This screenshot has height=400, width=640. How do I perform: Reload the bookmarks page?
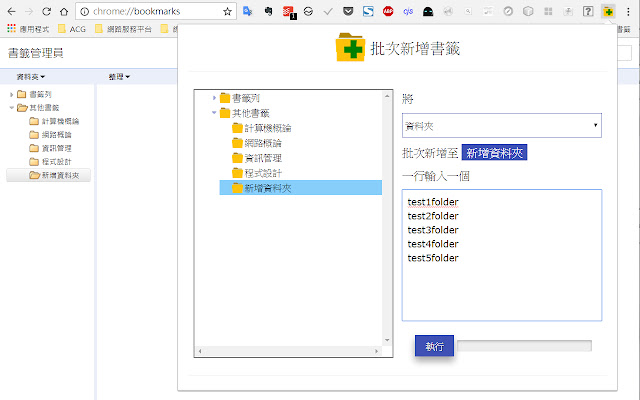point(46,11)
